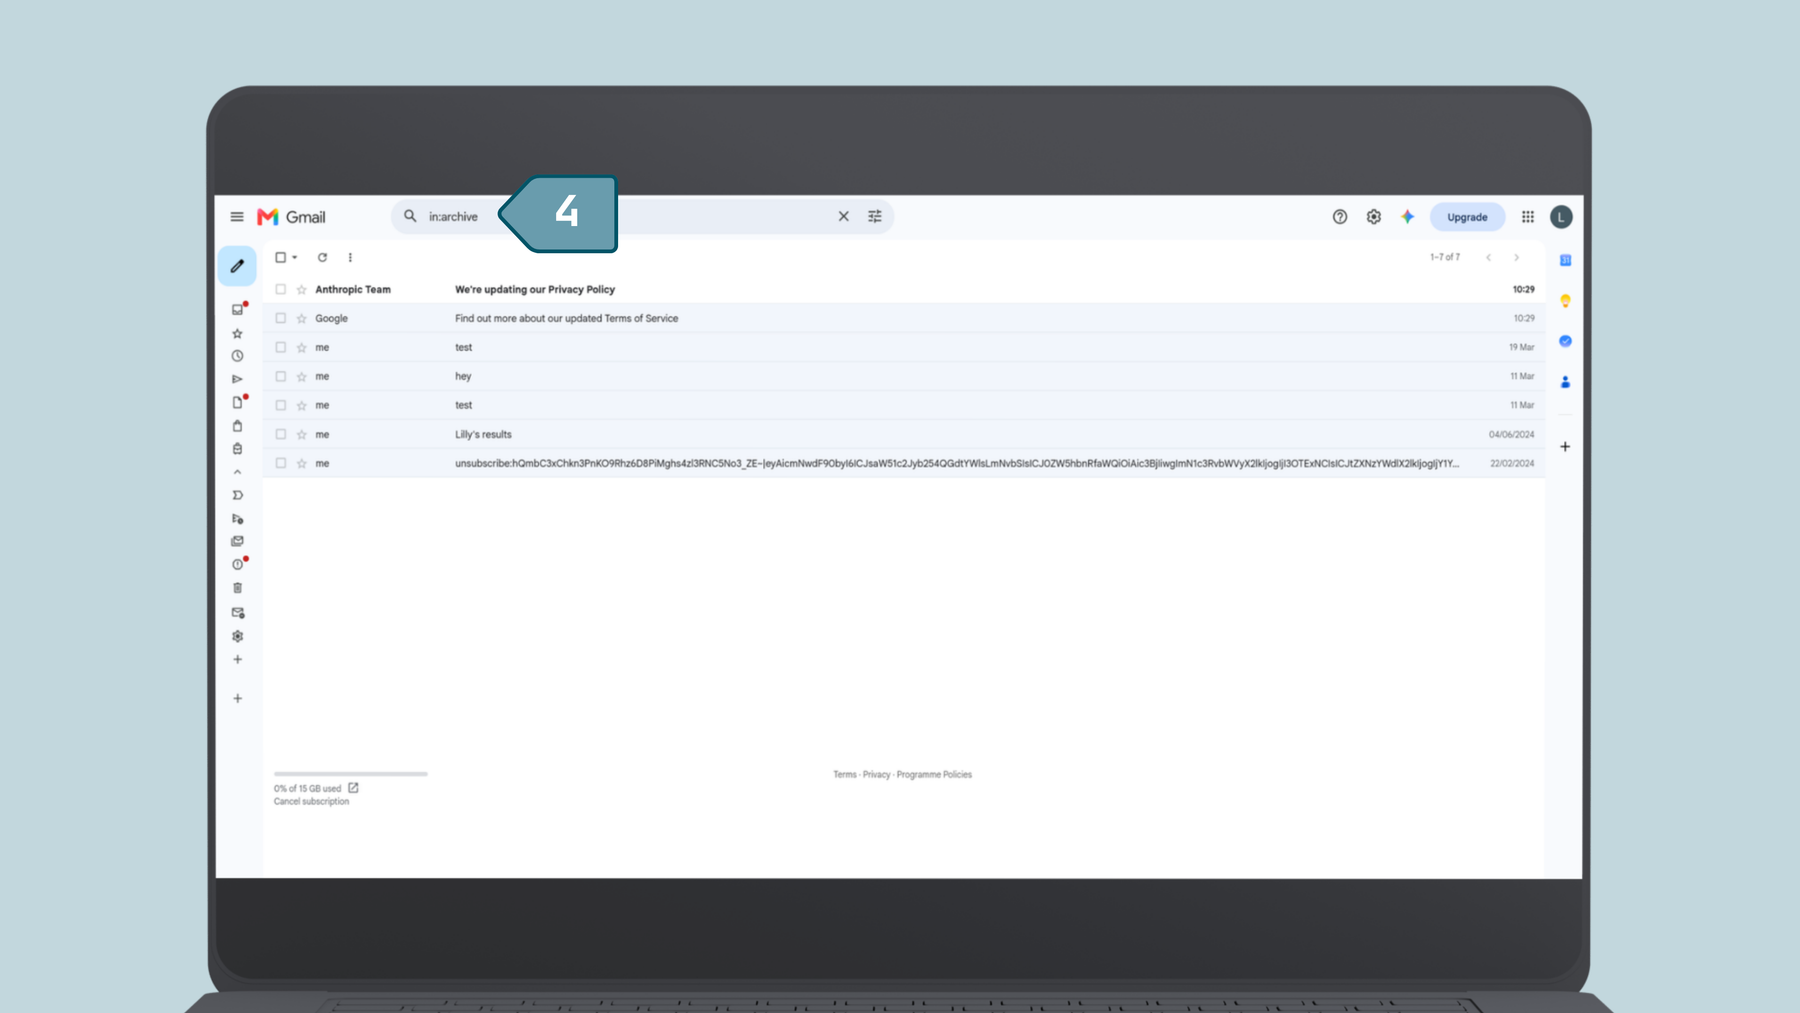This screenshot has height=1013, width=1800.
Task: Tick the Select all checkbox in toolbar
Action: tap(281, 257)
